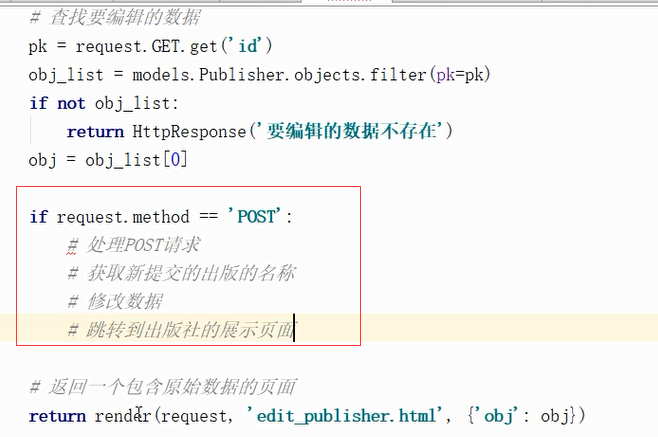Click the 'render' function call
The image size is (658, 437).
123,416
